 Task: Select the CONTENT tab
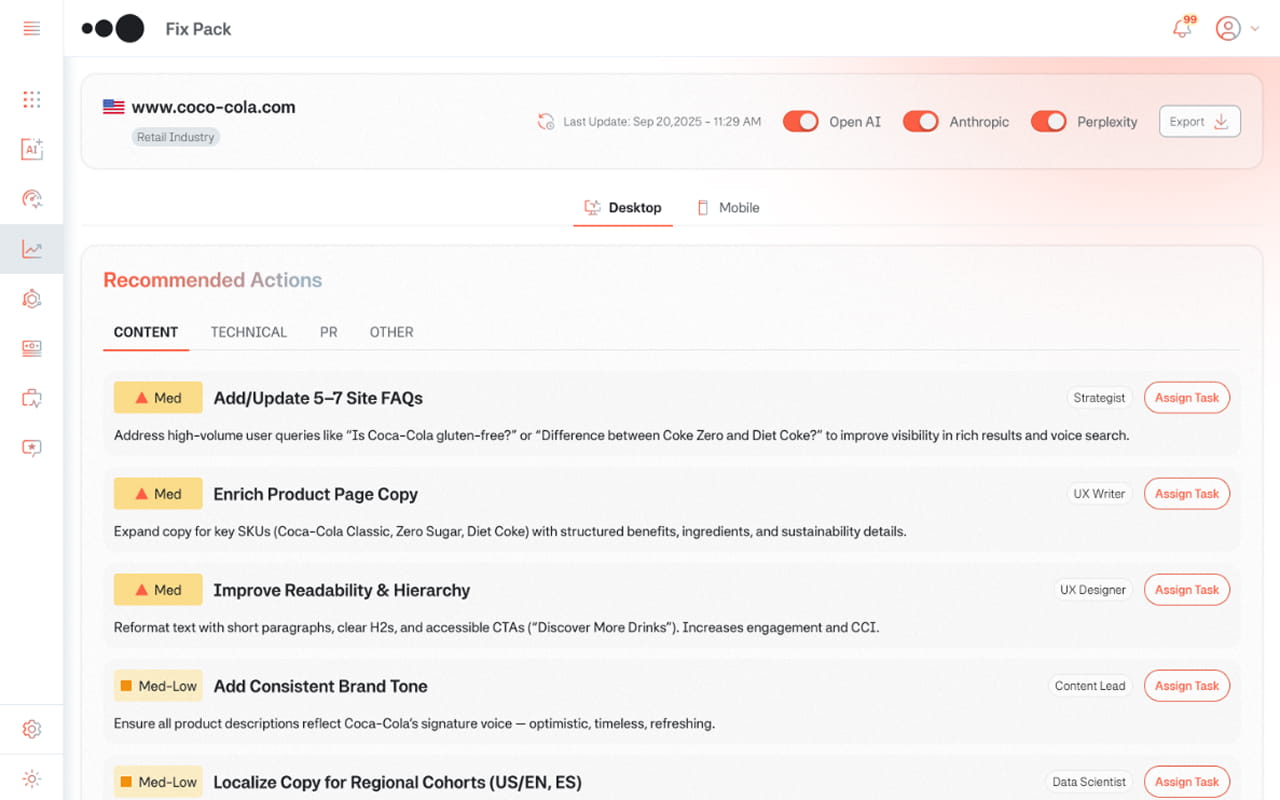click(146, 332)
